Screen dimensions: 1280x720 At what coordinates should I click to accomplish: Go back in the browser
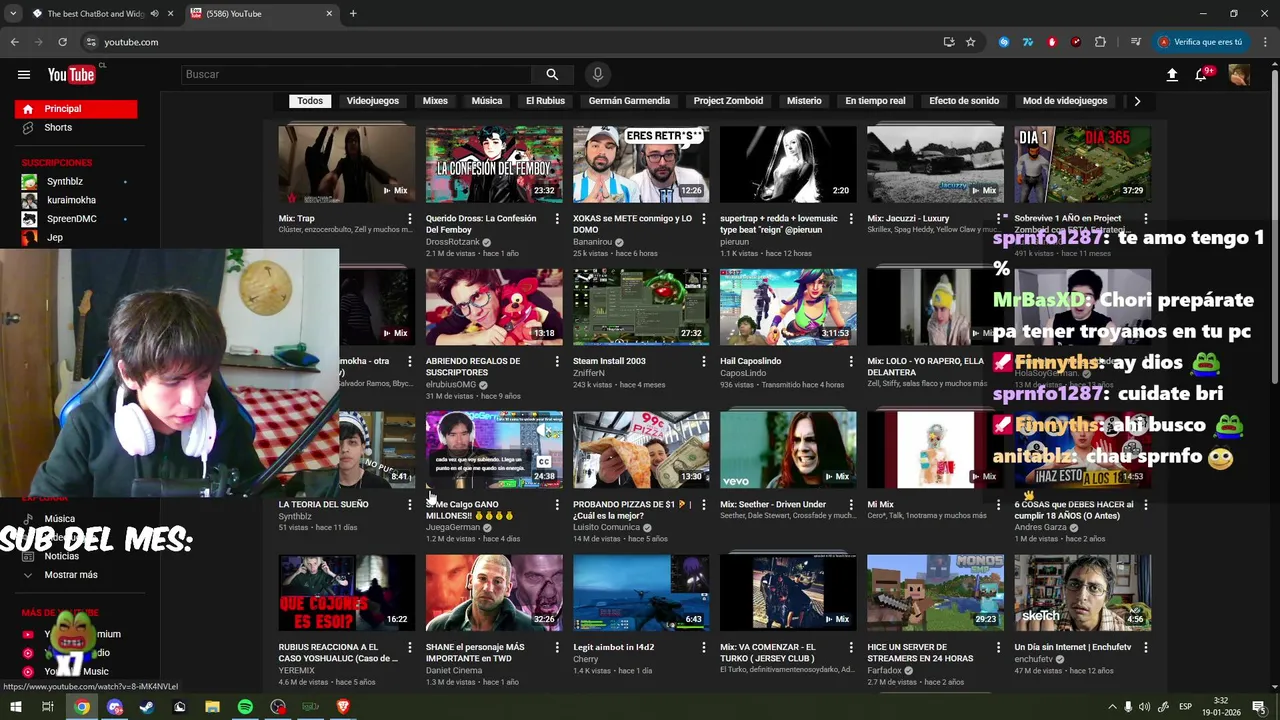click(15, 42)
